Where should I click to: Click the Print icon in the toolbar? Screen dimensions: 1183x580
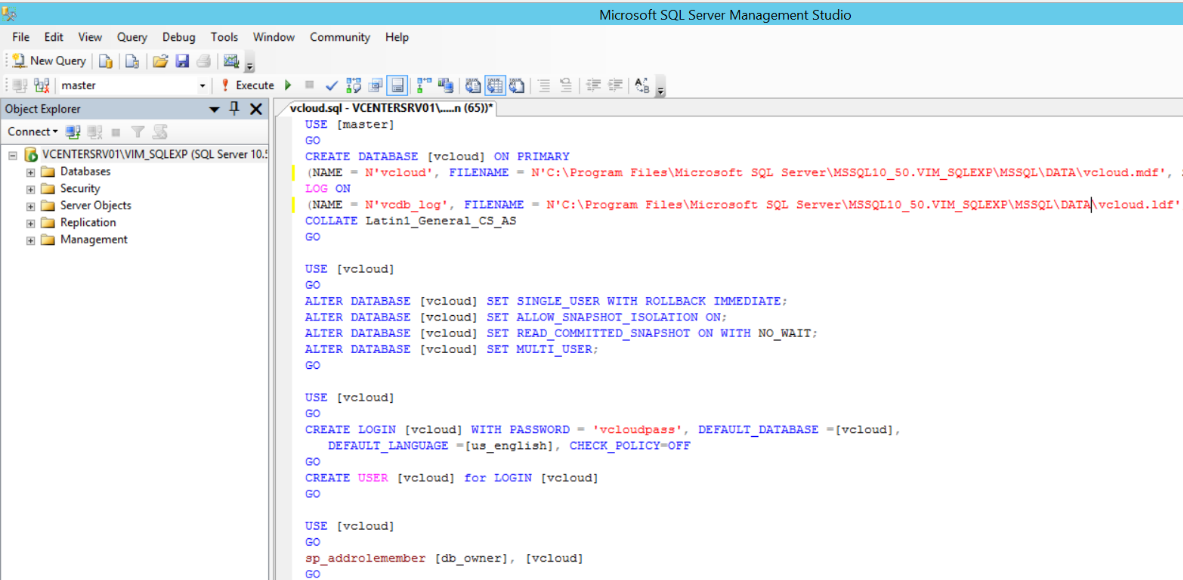204,61
